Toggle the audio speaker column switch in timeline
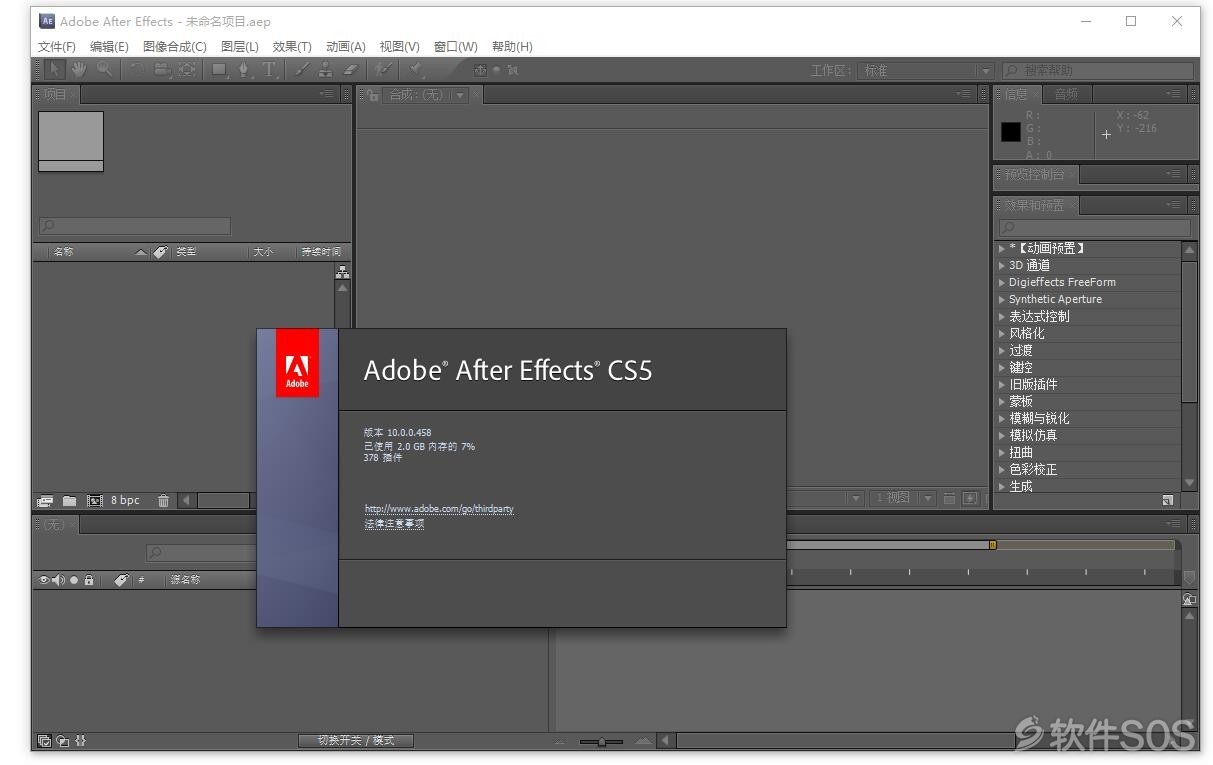 tap(58, 580)
